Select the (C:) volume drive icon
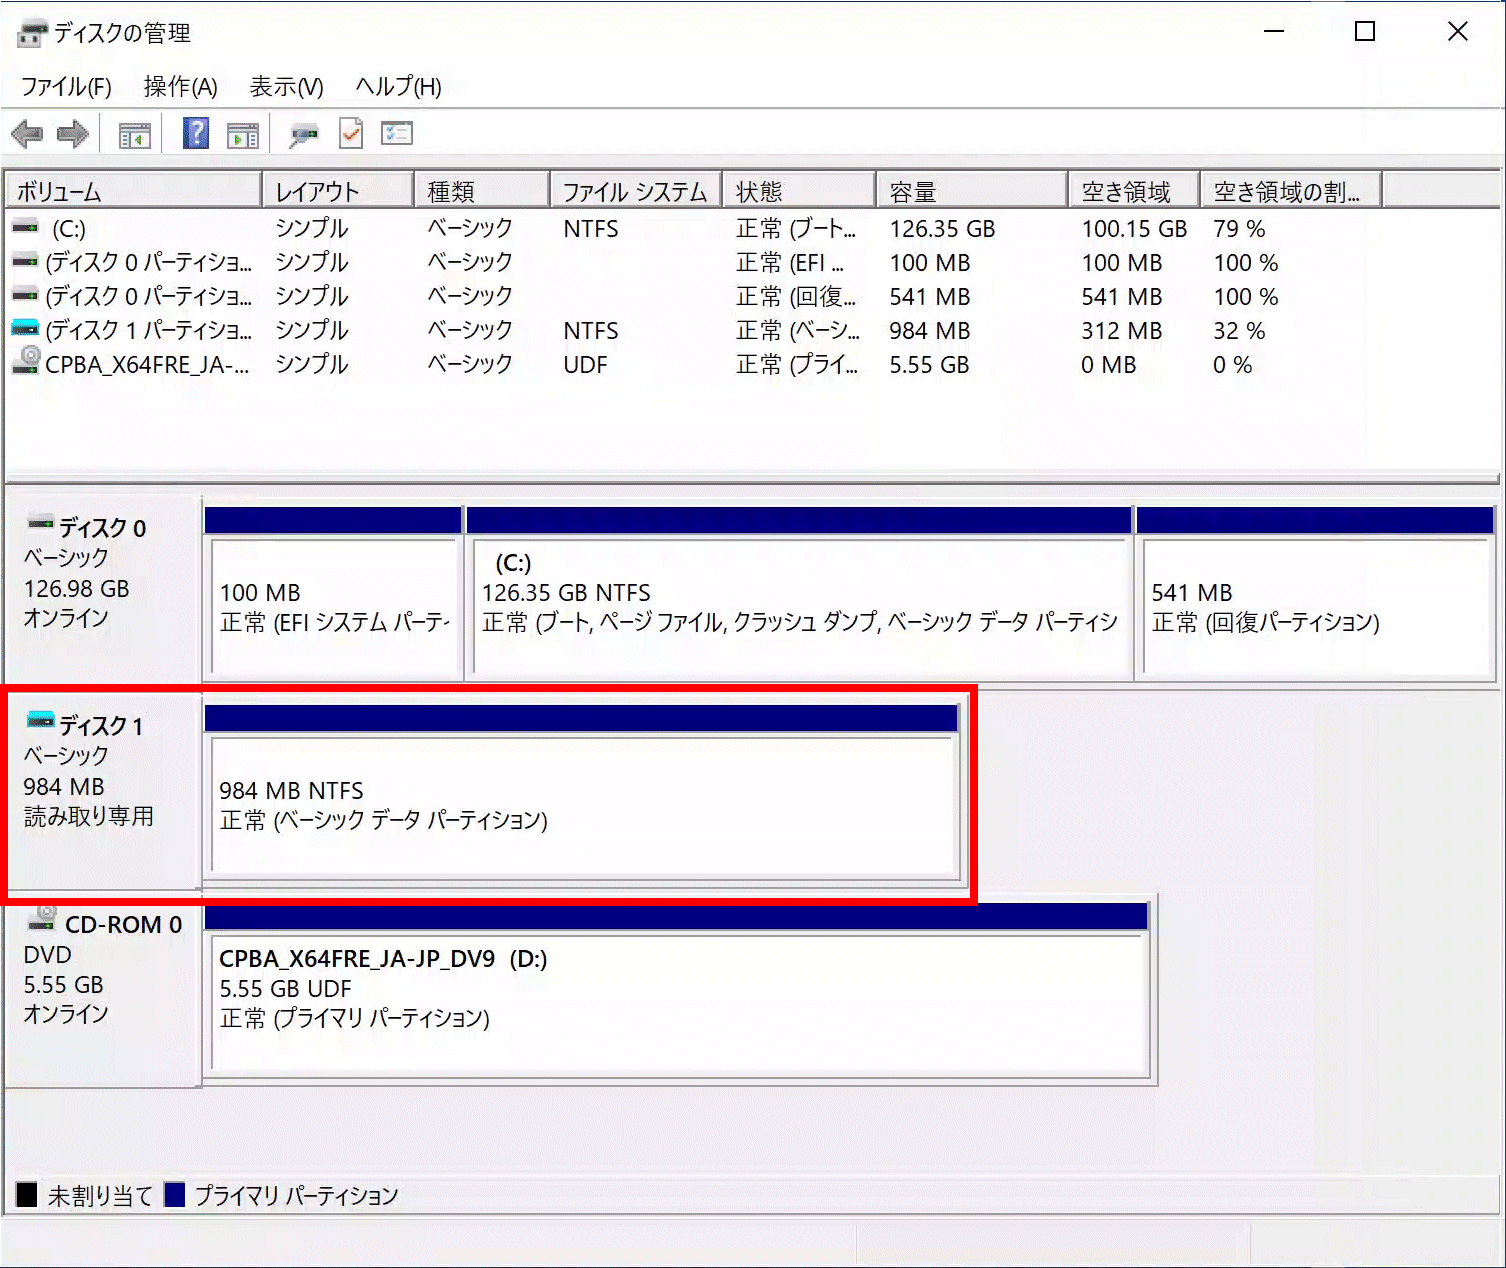1506x1268 pixels. click(x=25, y=228)
